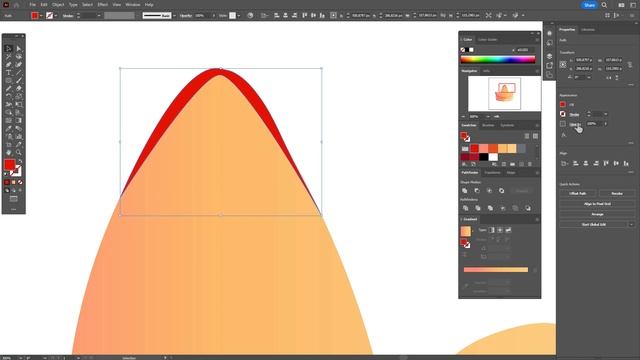Open the stroke color dropdown in control bar
This screenshot has height=360, width=640.
(x=56, y=16)
